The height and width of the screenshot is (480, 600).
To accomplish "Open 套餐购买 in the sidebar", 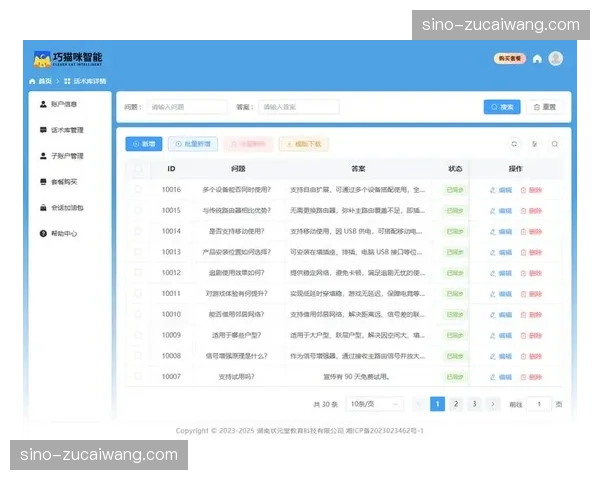I will (x=59, y=182).
